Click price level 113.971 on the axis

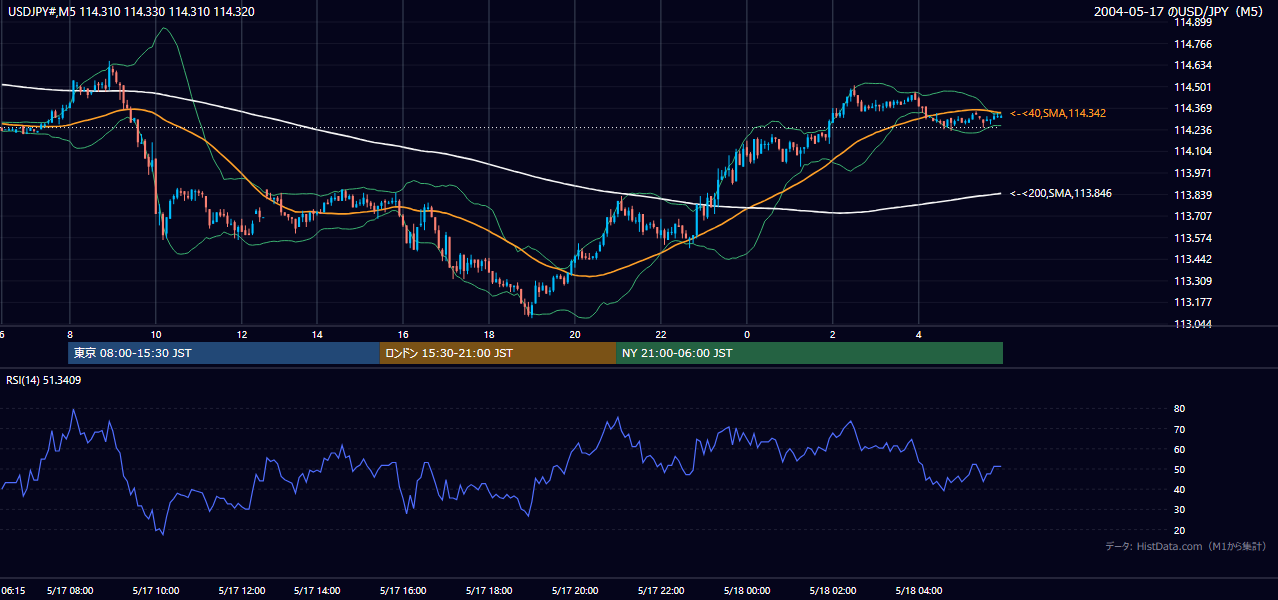pos(1193,173)
